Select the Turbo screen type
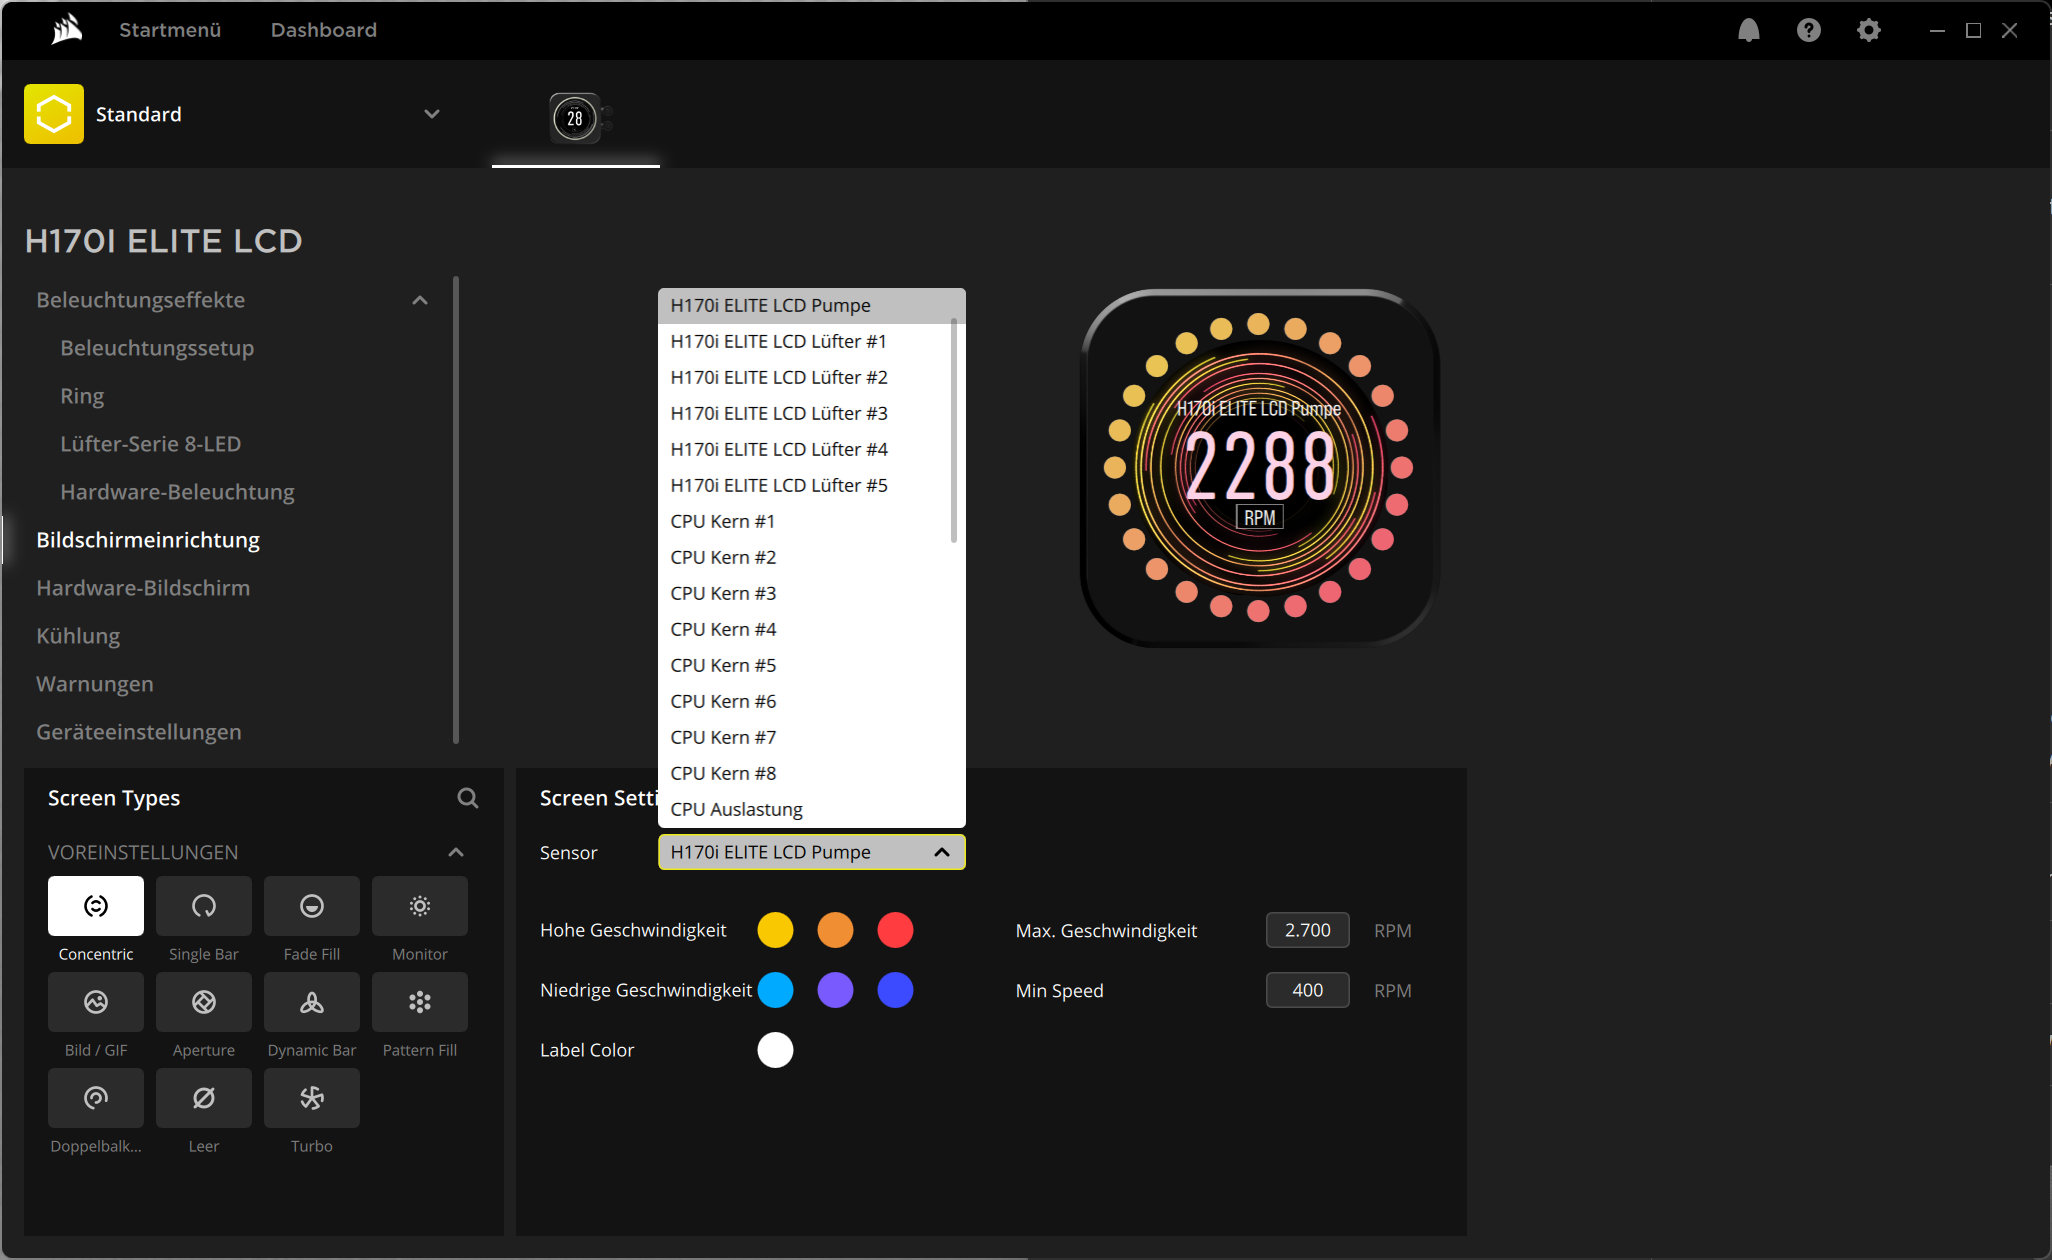2052x1260 pixels. (312, 1098)
